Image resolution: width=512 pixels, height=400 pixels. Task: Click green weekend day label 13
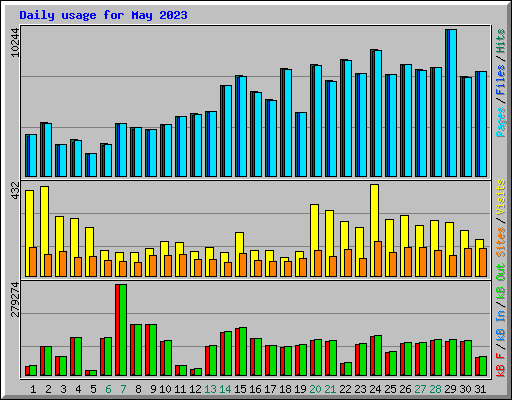pos(210,389)
